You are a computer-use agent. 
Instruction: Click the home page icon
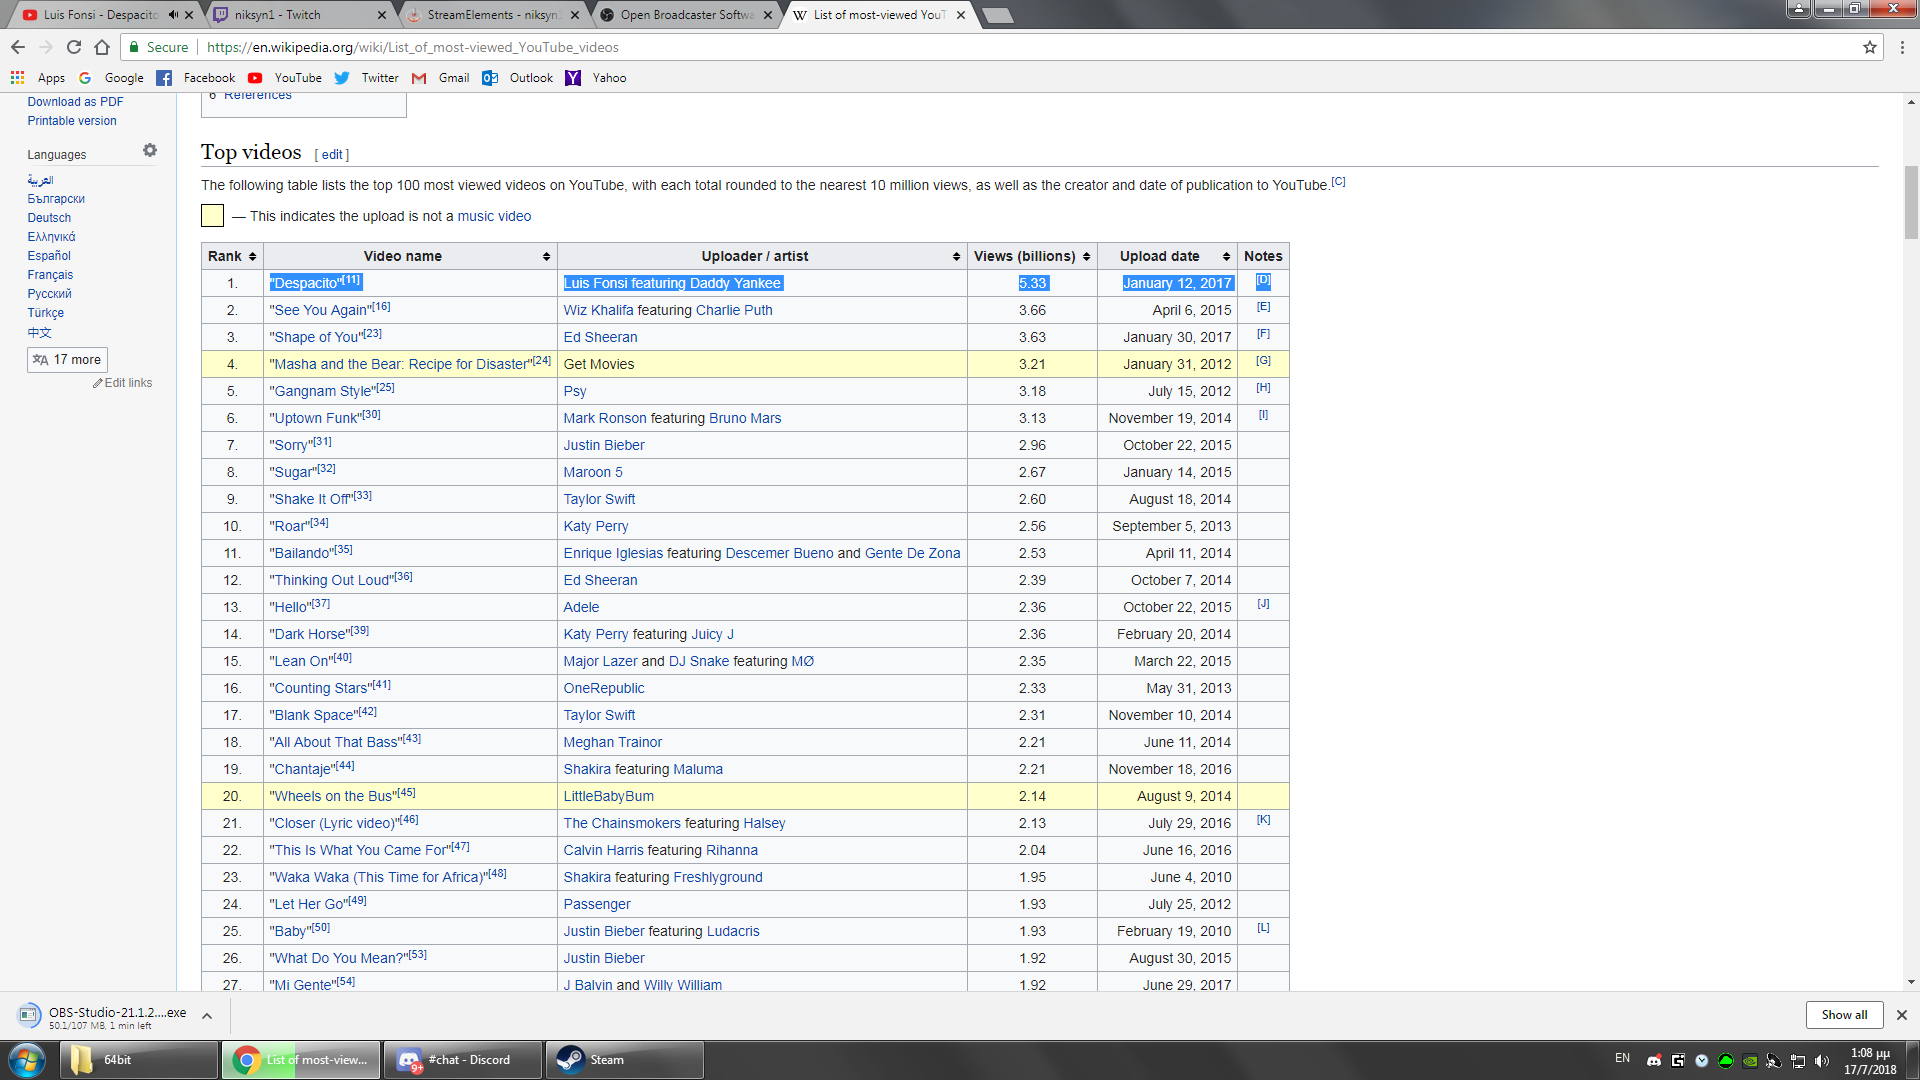[x=102, y=47]
